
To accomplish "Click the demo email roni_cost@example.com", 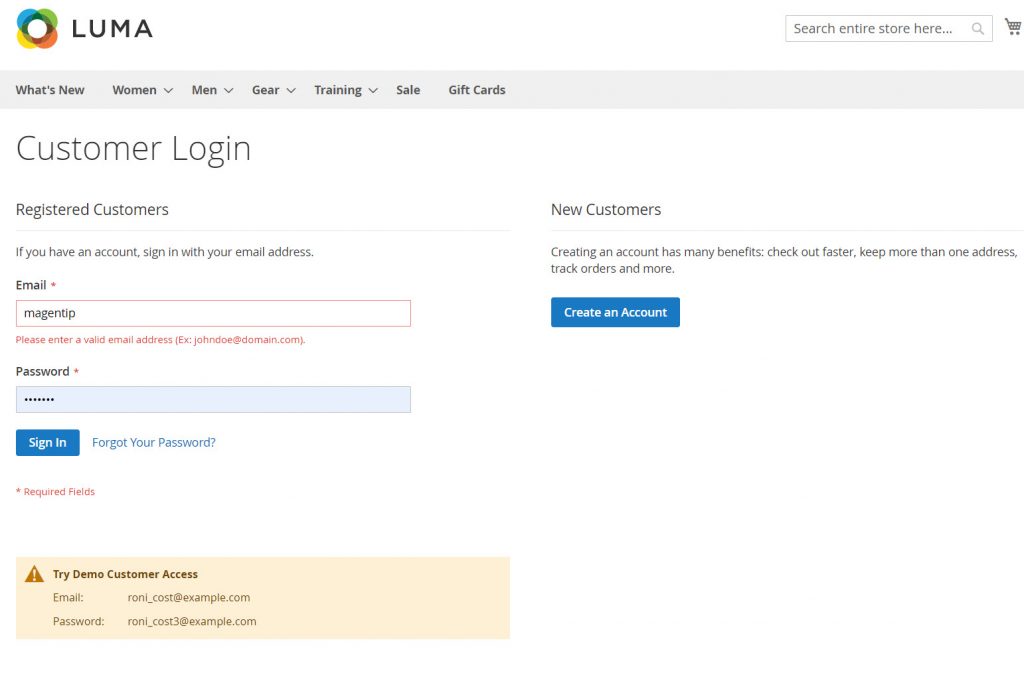I will [189, 597].
